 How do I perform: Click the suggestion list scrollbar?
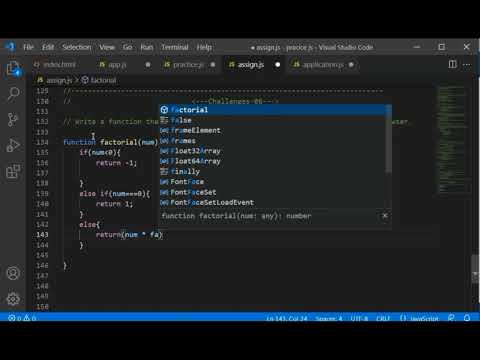[x=388, y=139]
